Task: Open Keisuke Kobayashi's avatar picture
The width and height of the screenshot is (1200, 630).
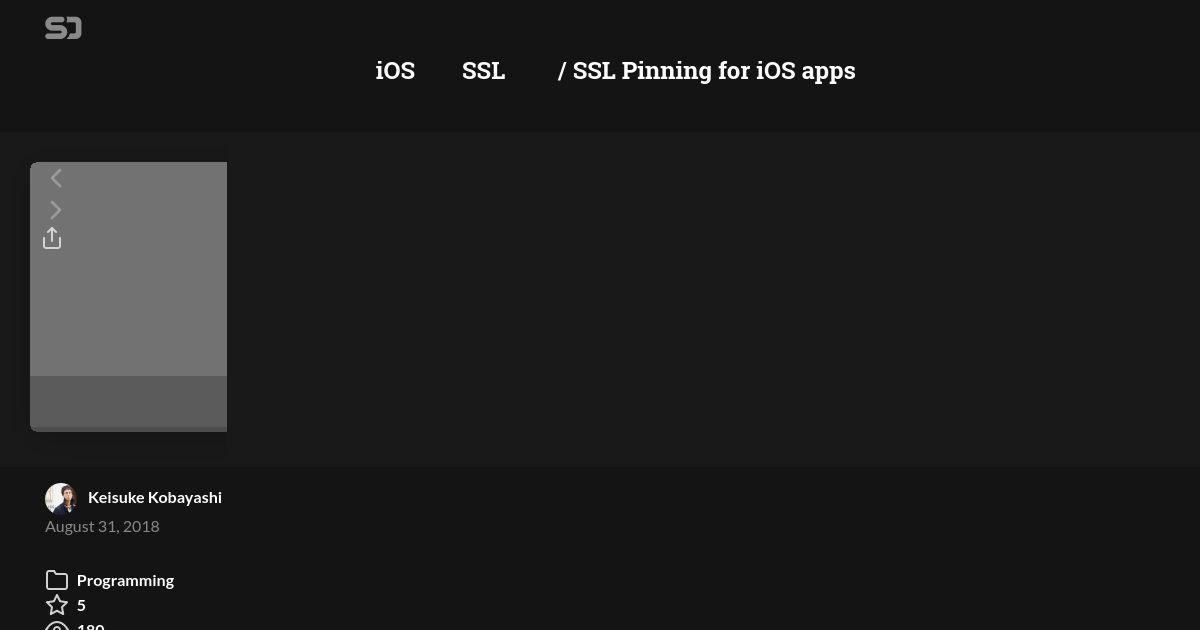Action: pyautogui.click(x=61, y=498)
